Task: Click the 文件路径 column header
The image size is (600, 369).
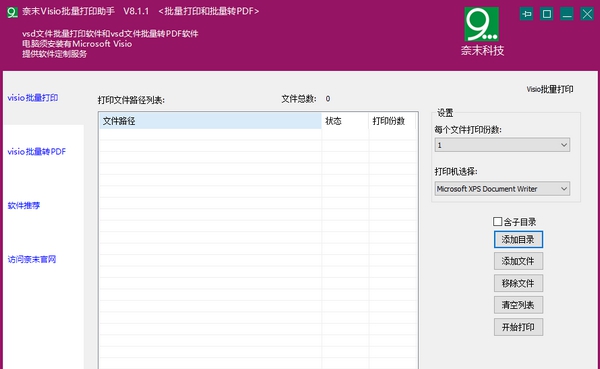Action: (210, 121)
